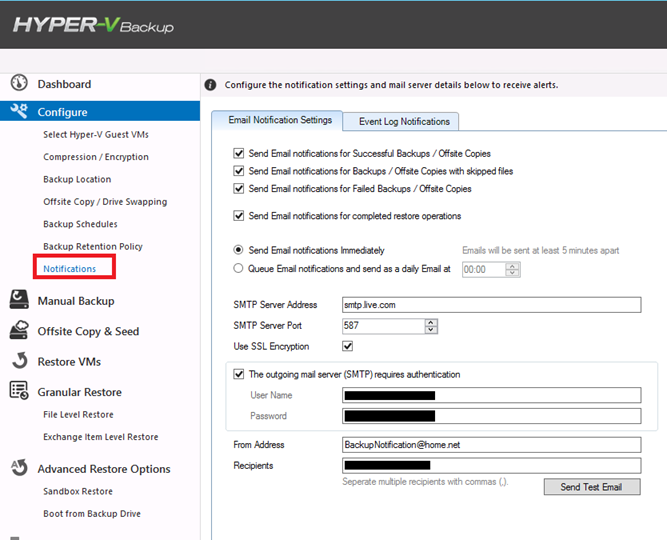
Task: Open the Restore VMs section
Action: point(69,361)
